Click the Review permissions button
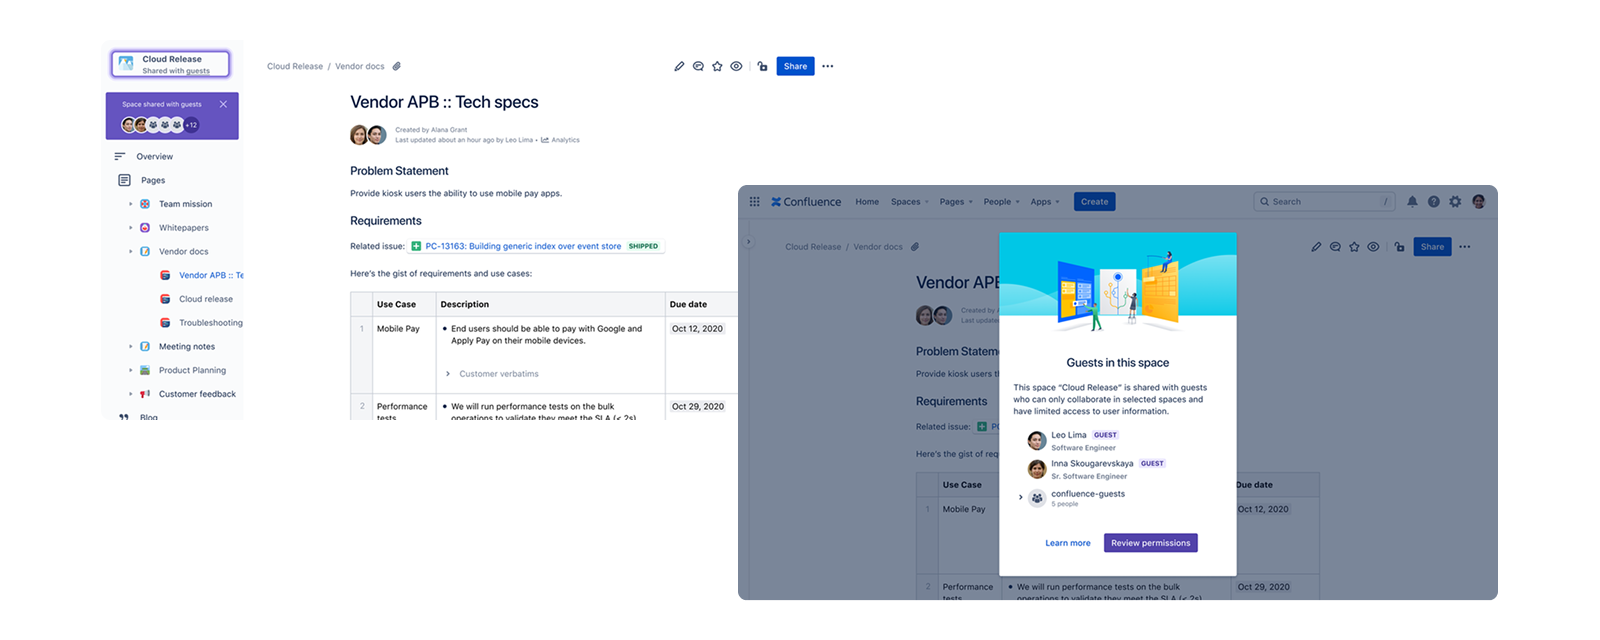The width and height of the screenshot is (1600, 640). pyautogui.click(x=1150, y=543)
